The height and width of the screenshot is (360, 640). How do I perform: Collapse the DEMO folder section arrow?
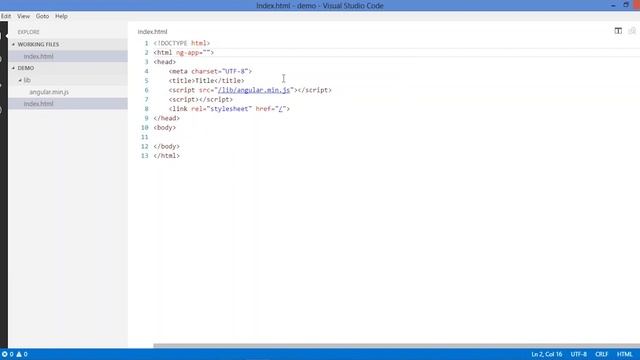pyautogui.click(x=13, y=68)
